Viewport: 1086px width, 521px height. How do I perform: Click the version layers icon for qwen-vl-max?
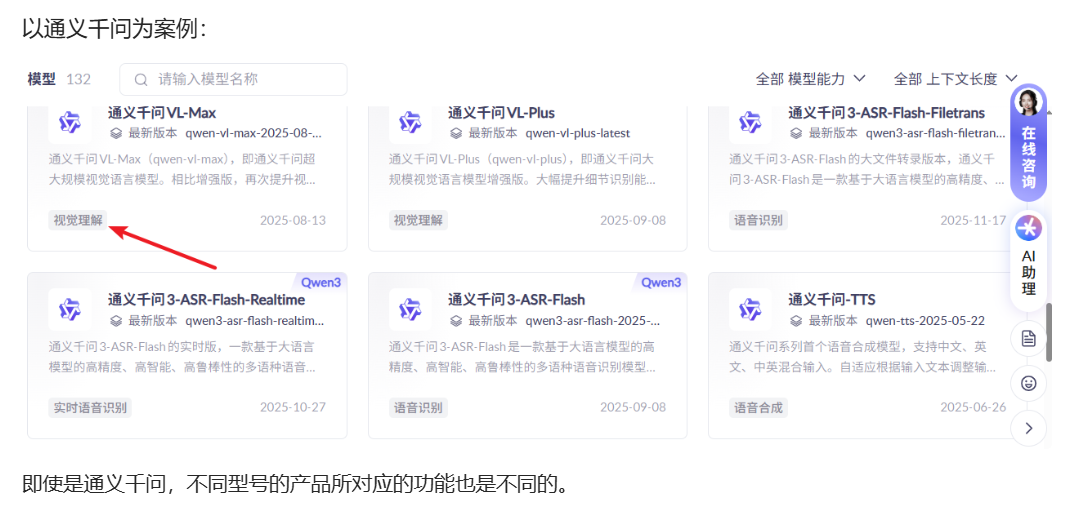coord(116,134)
